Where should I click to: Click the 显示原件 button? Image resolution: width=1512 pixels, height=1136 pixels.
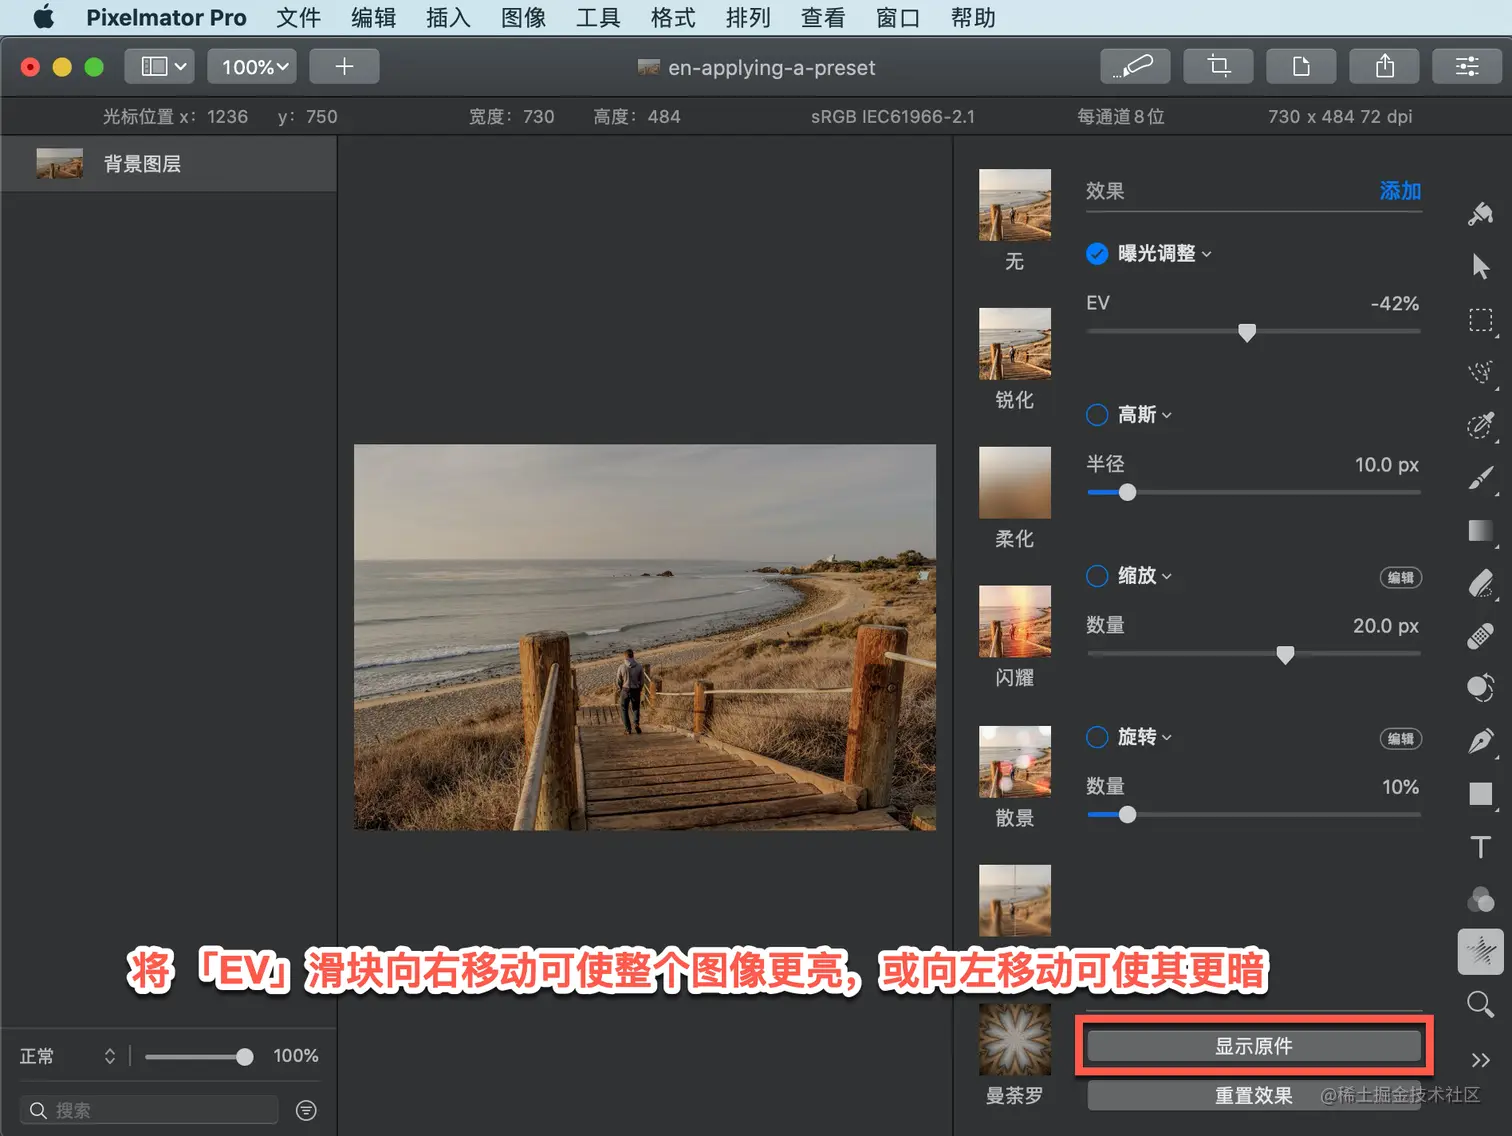pyautogui.click(x=1254, y=1046)
